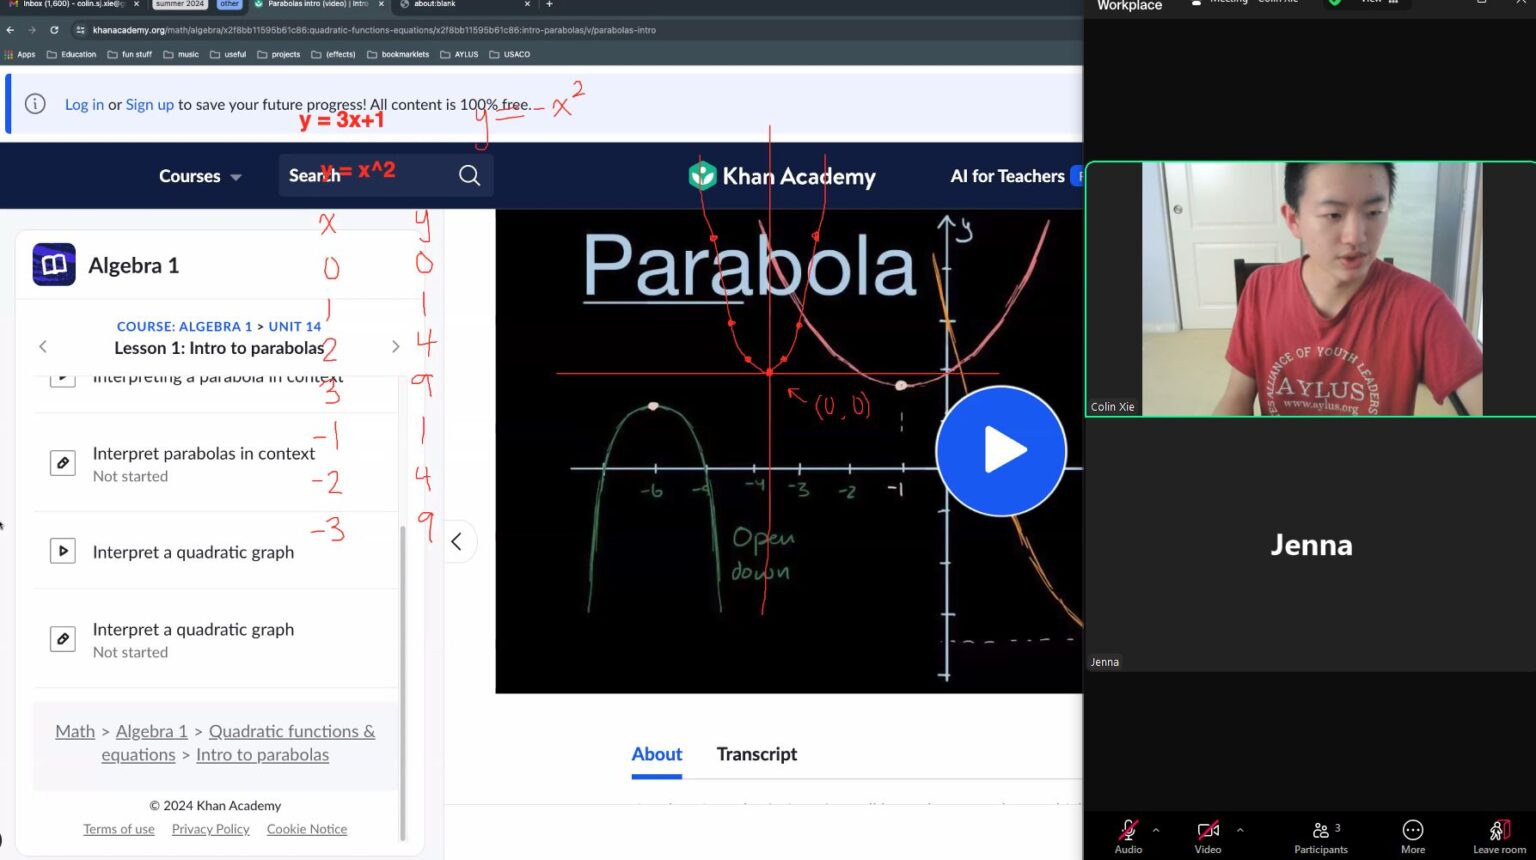Open the Zoom Participants panel

click(x=1321, y=836)
